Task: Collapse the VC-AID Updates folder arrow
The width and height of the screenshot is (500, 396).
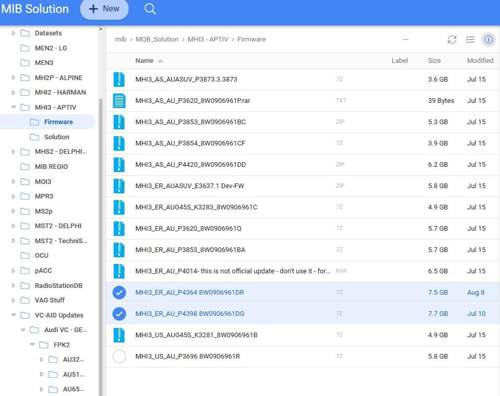Action: tap(14, 315)
